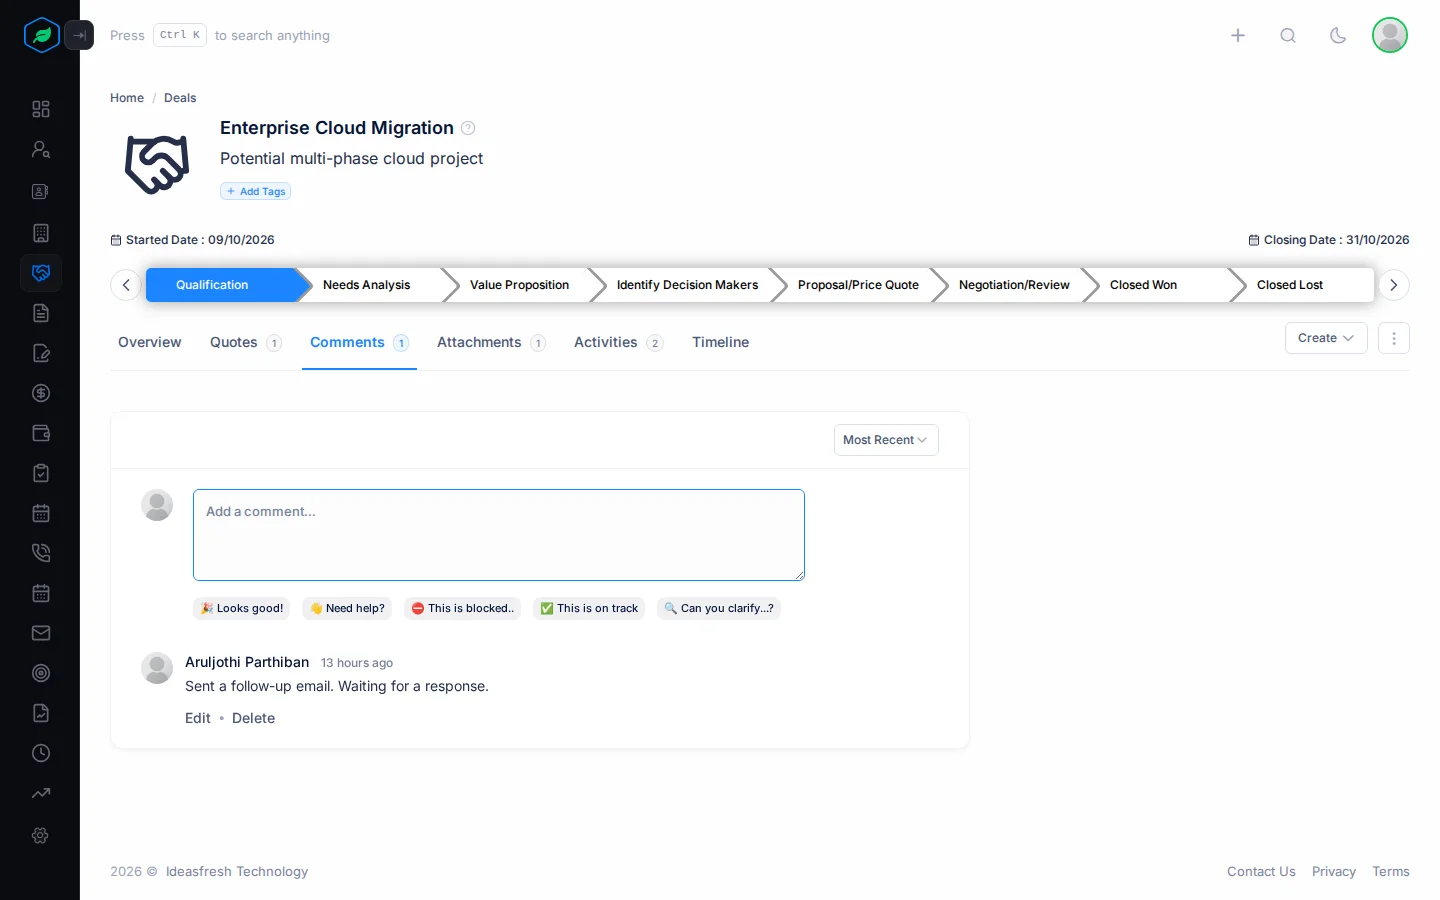
Task: Focus the Add a comment text box
Action: (x=499, y=535)
